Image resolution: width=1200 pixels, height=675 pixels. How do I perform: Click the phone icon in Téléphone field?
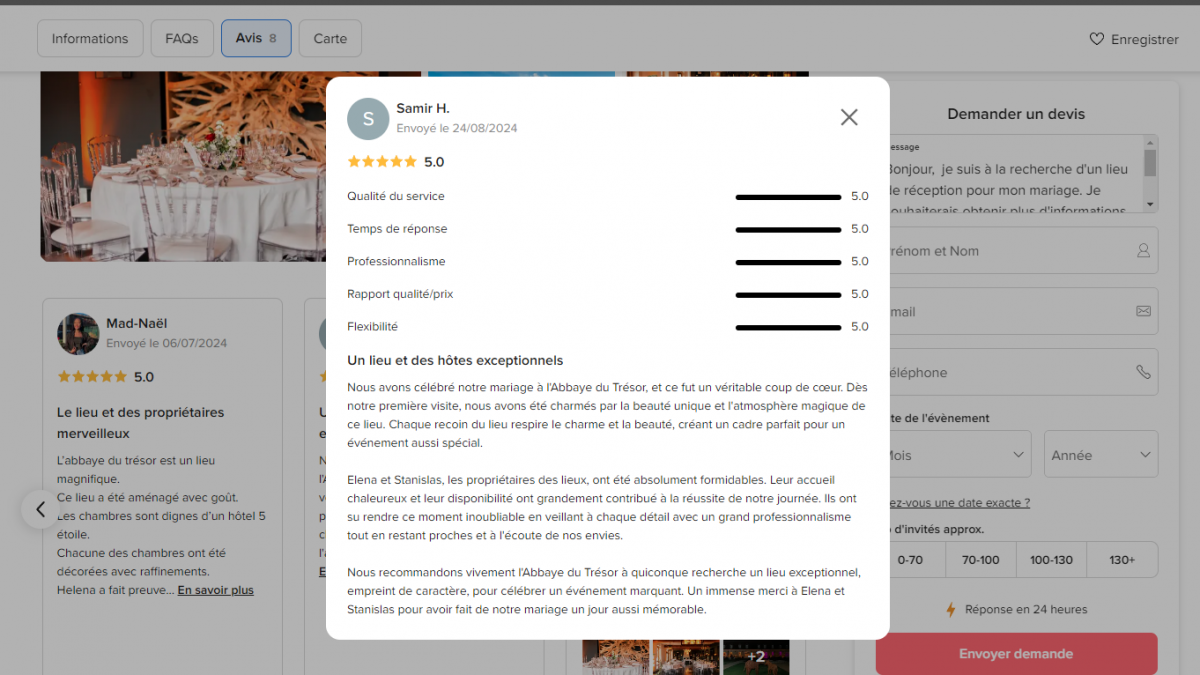pos(1143,372)
